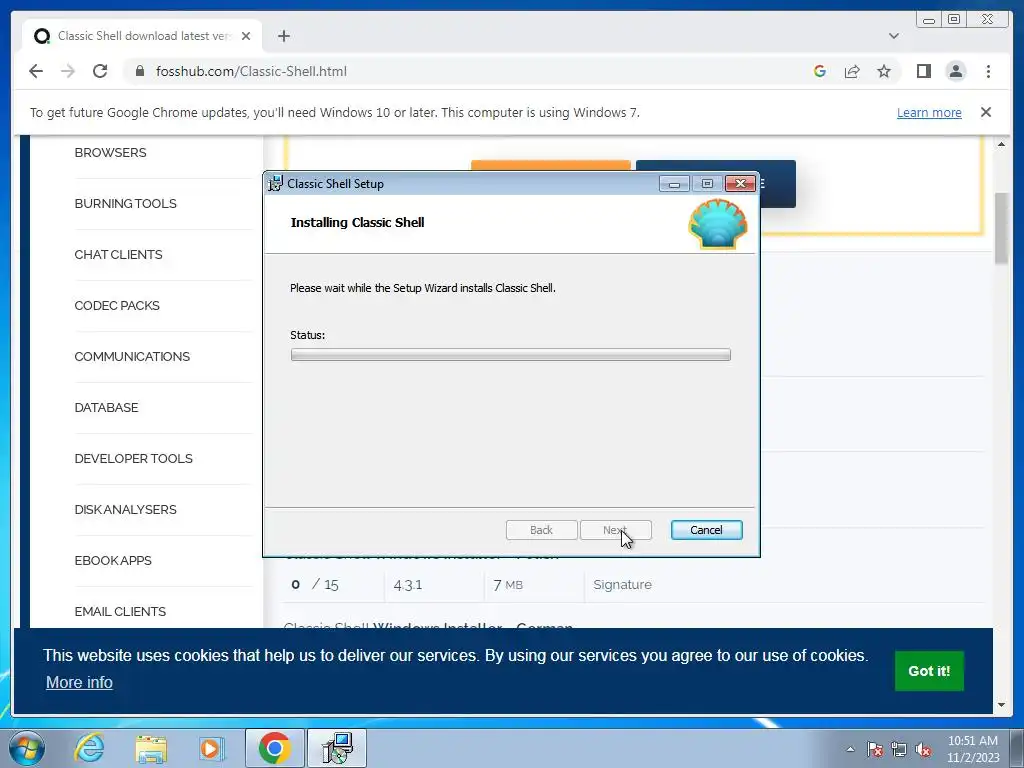Click the Signature link
Screen dimensions: 1024x768
(622, 584)
